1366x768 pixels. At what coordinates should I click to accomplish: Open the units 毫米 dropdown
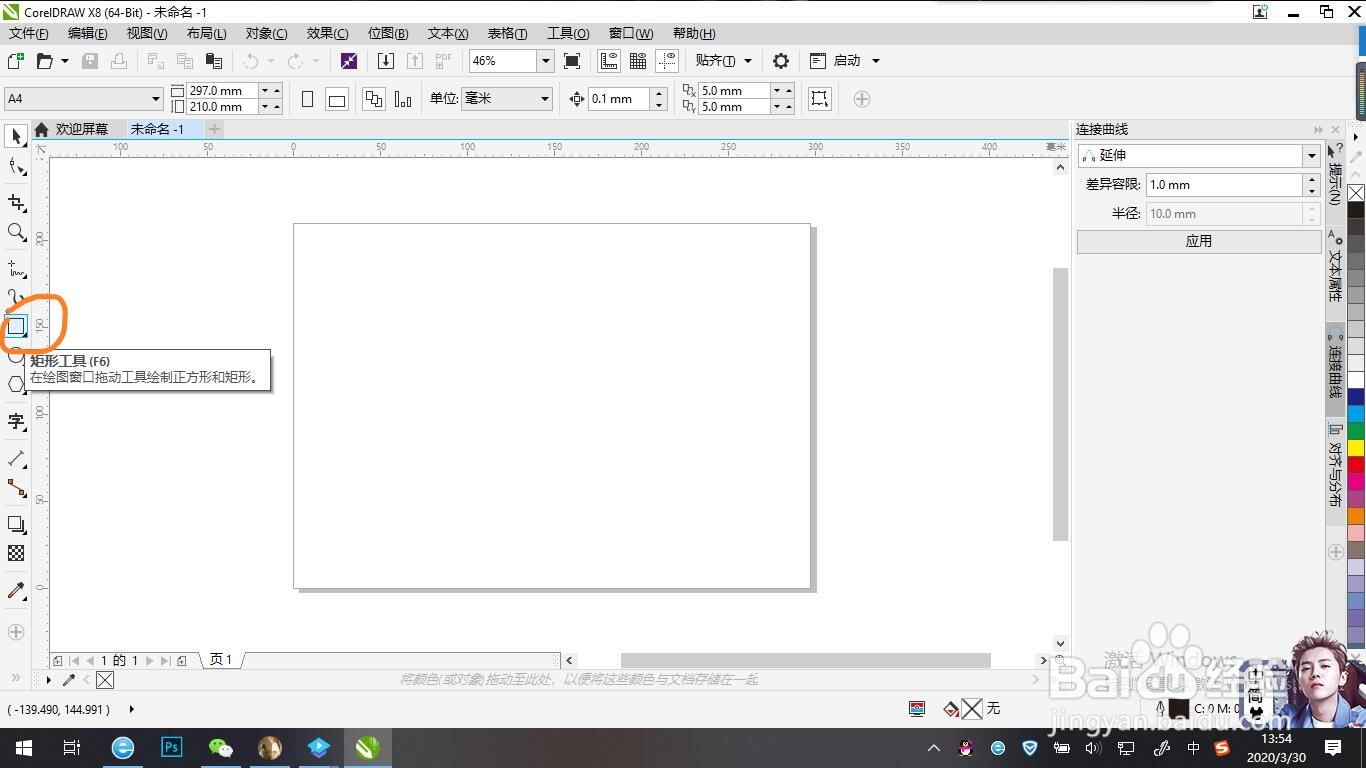point(545,99)
